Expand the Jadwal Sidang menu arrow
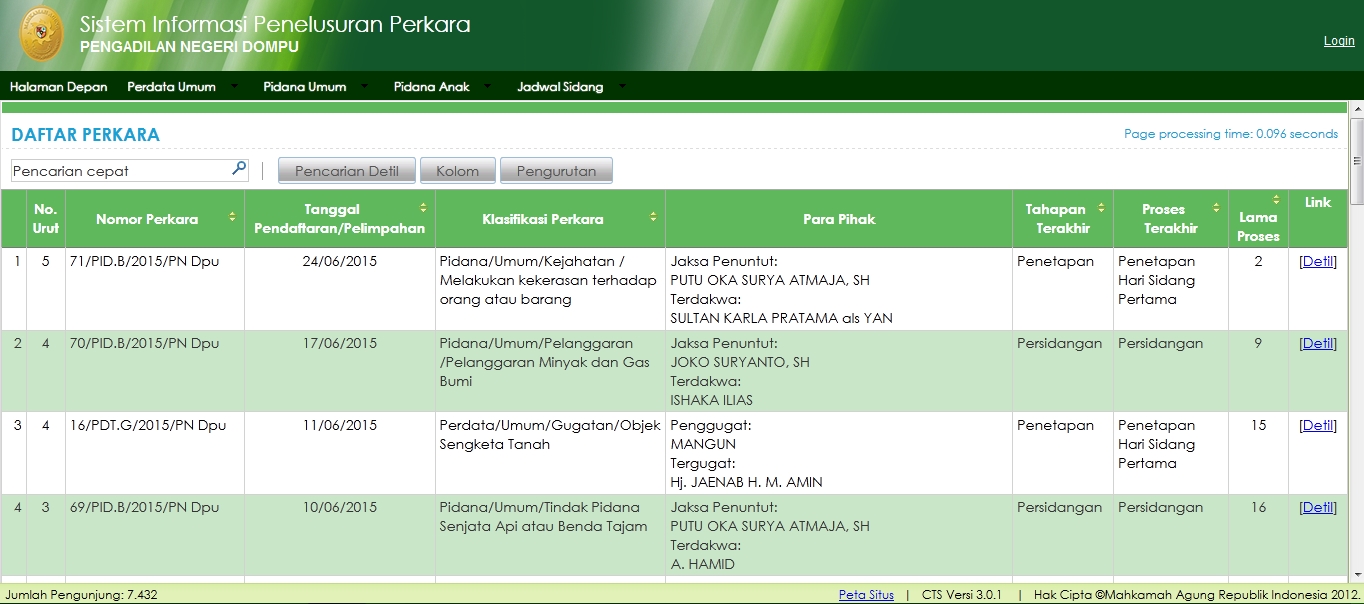 tap(622, 86)
